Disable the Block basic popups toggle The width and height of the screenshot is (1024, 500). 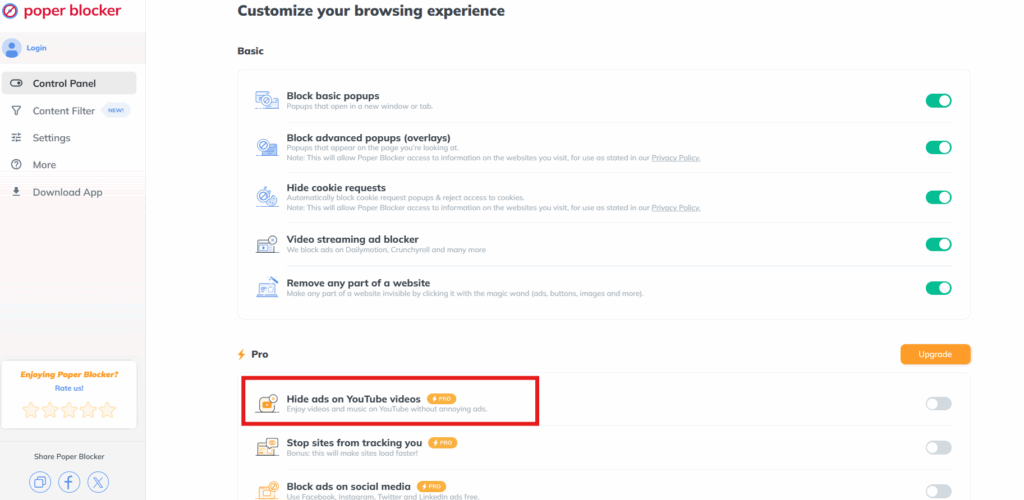[x=938, y=101]
